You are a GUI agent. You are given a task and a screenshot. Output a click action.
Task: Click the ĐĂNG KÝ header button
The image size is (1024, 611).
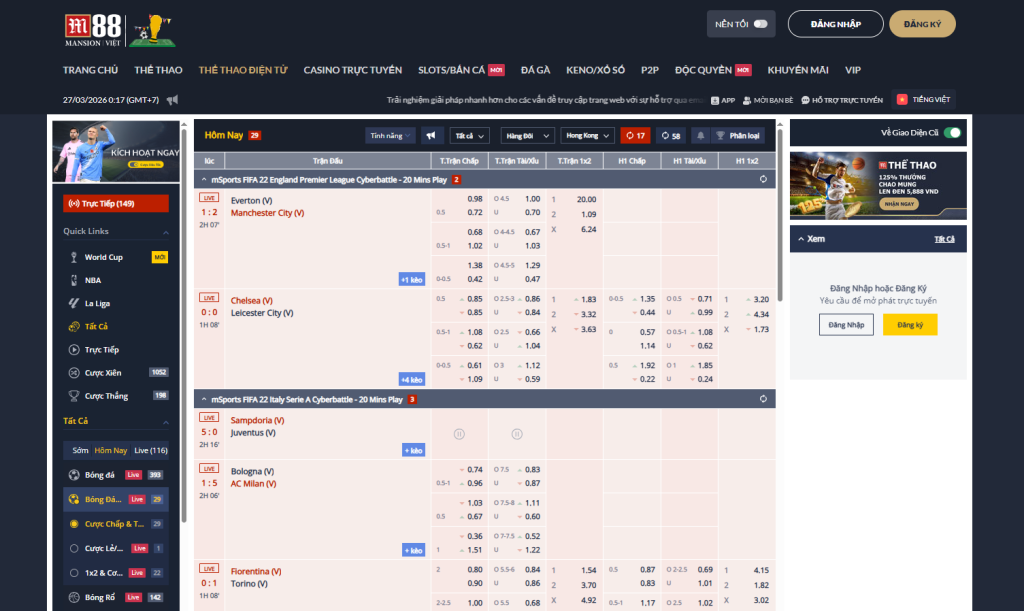point(922,24)
